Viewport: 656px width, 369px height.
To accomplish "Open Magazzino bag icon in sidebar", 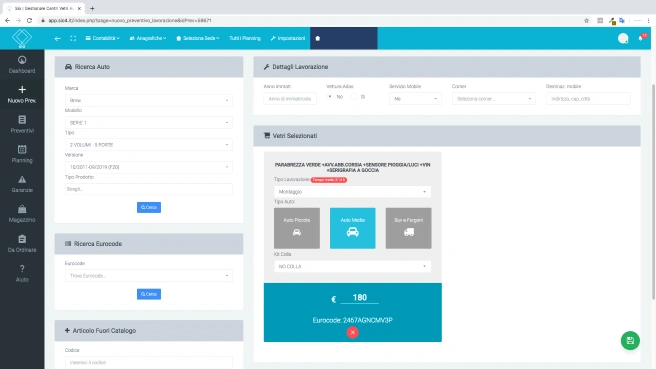I will coord(22,209).
